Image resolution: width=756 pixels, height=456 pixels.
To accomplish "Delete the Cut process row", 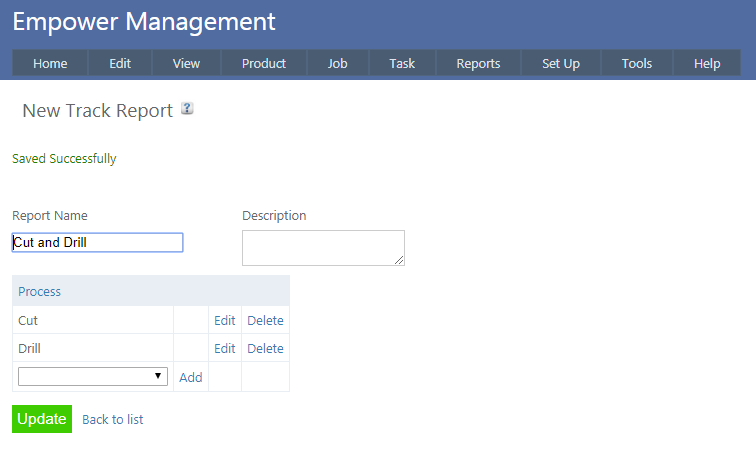I will (265, 321).
